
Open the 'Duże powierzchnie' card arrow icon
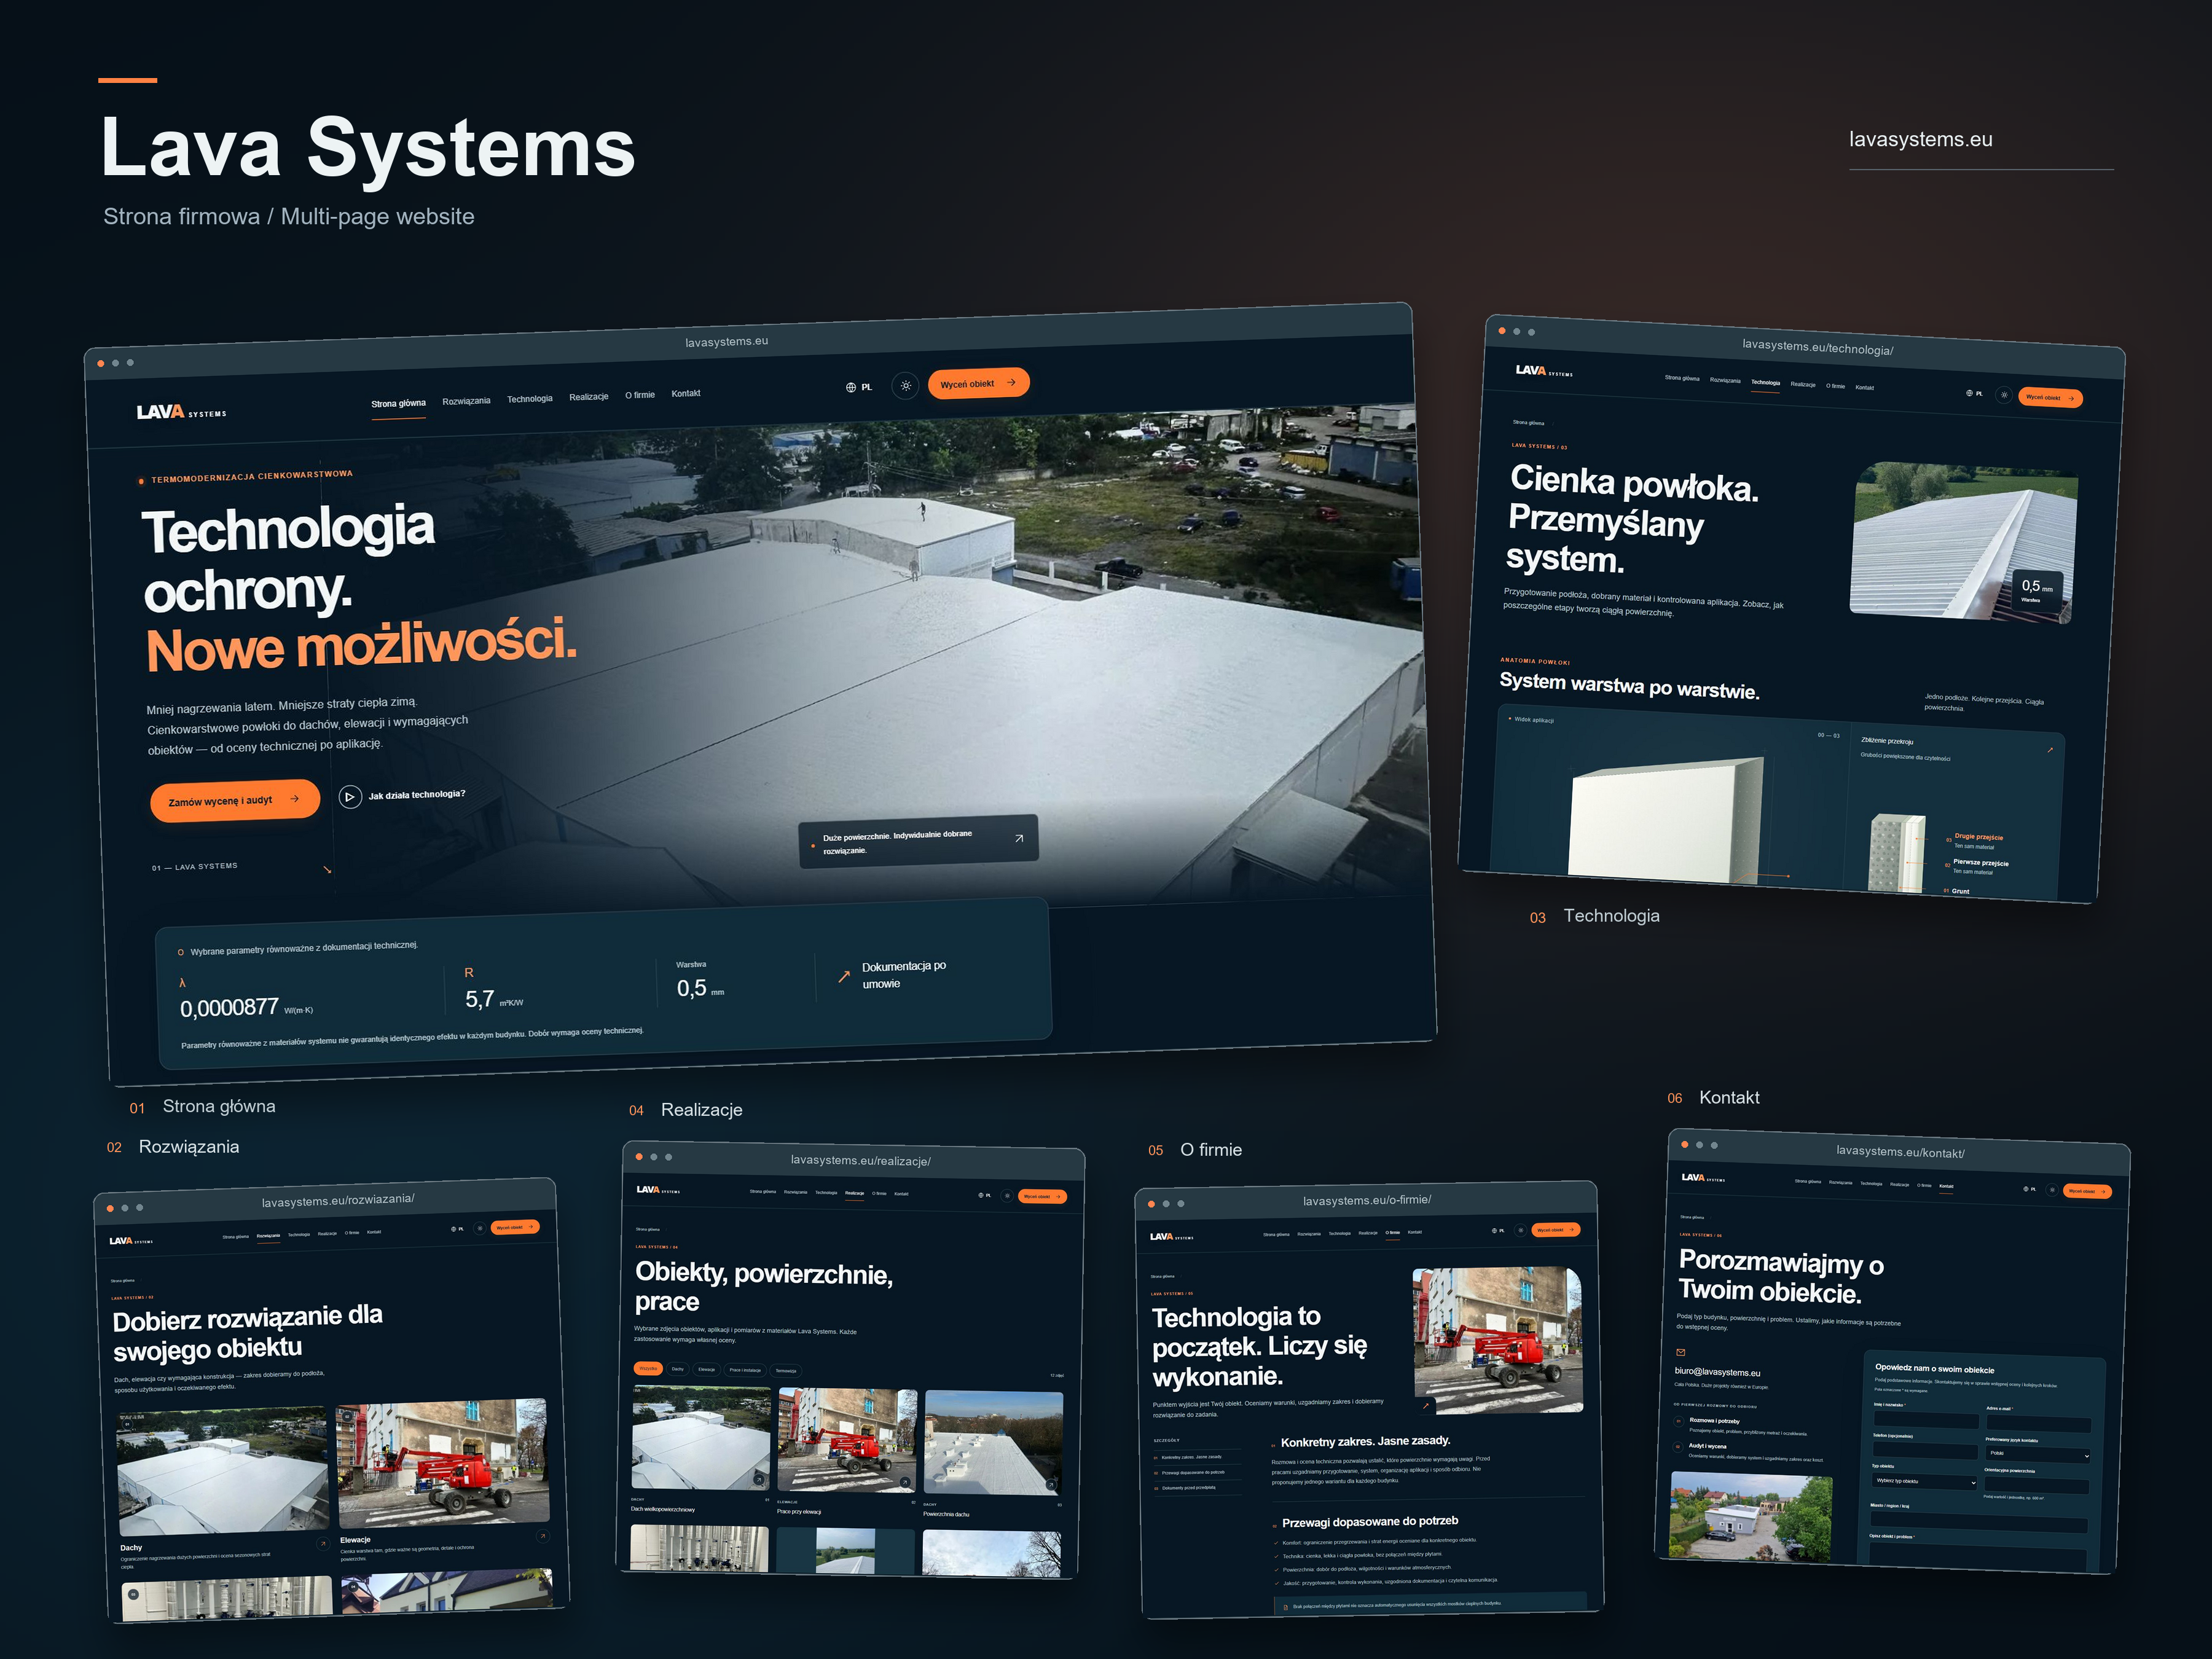1019,838
